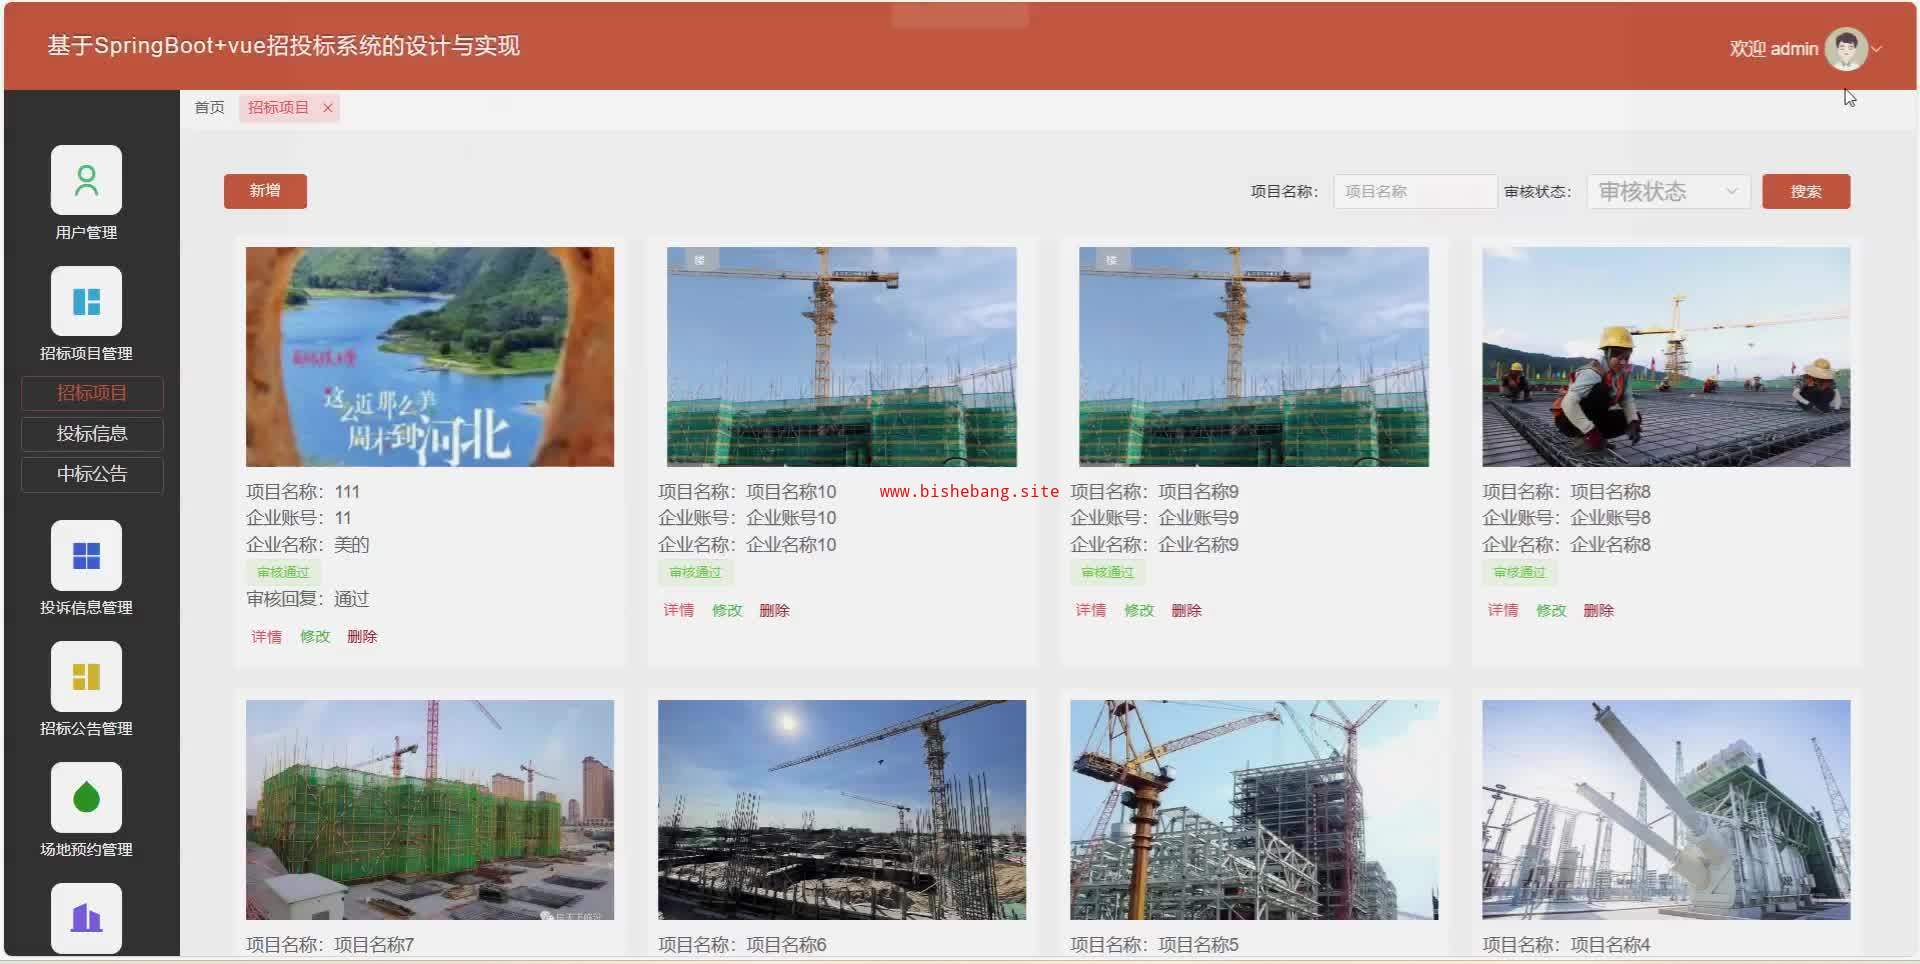Click 删除 for 项目名称9
Screen dimensions: 1920x964
(x=1186, y=610)
